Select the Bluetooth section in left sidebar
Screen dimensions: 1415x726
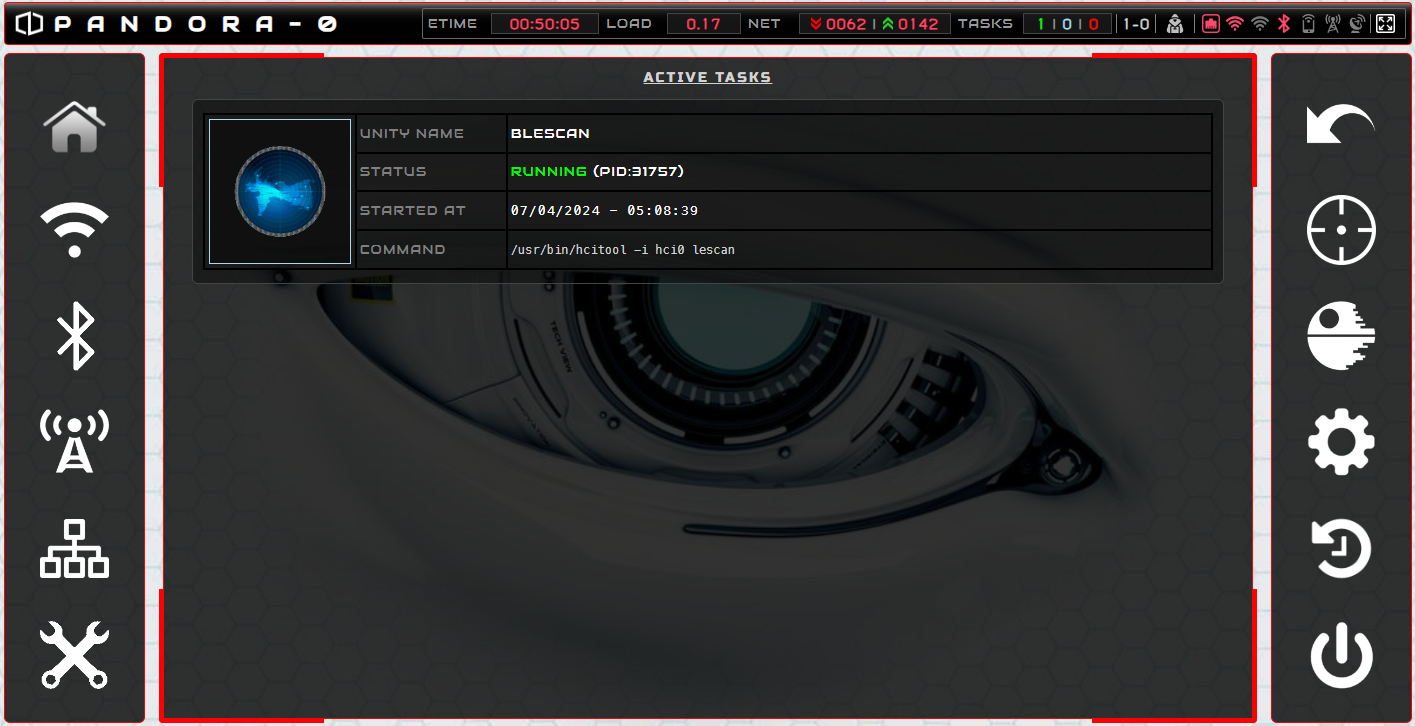pos(74,336)
